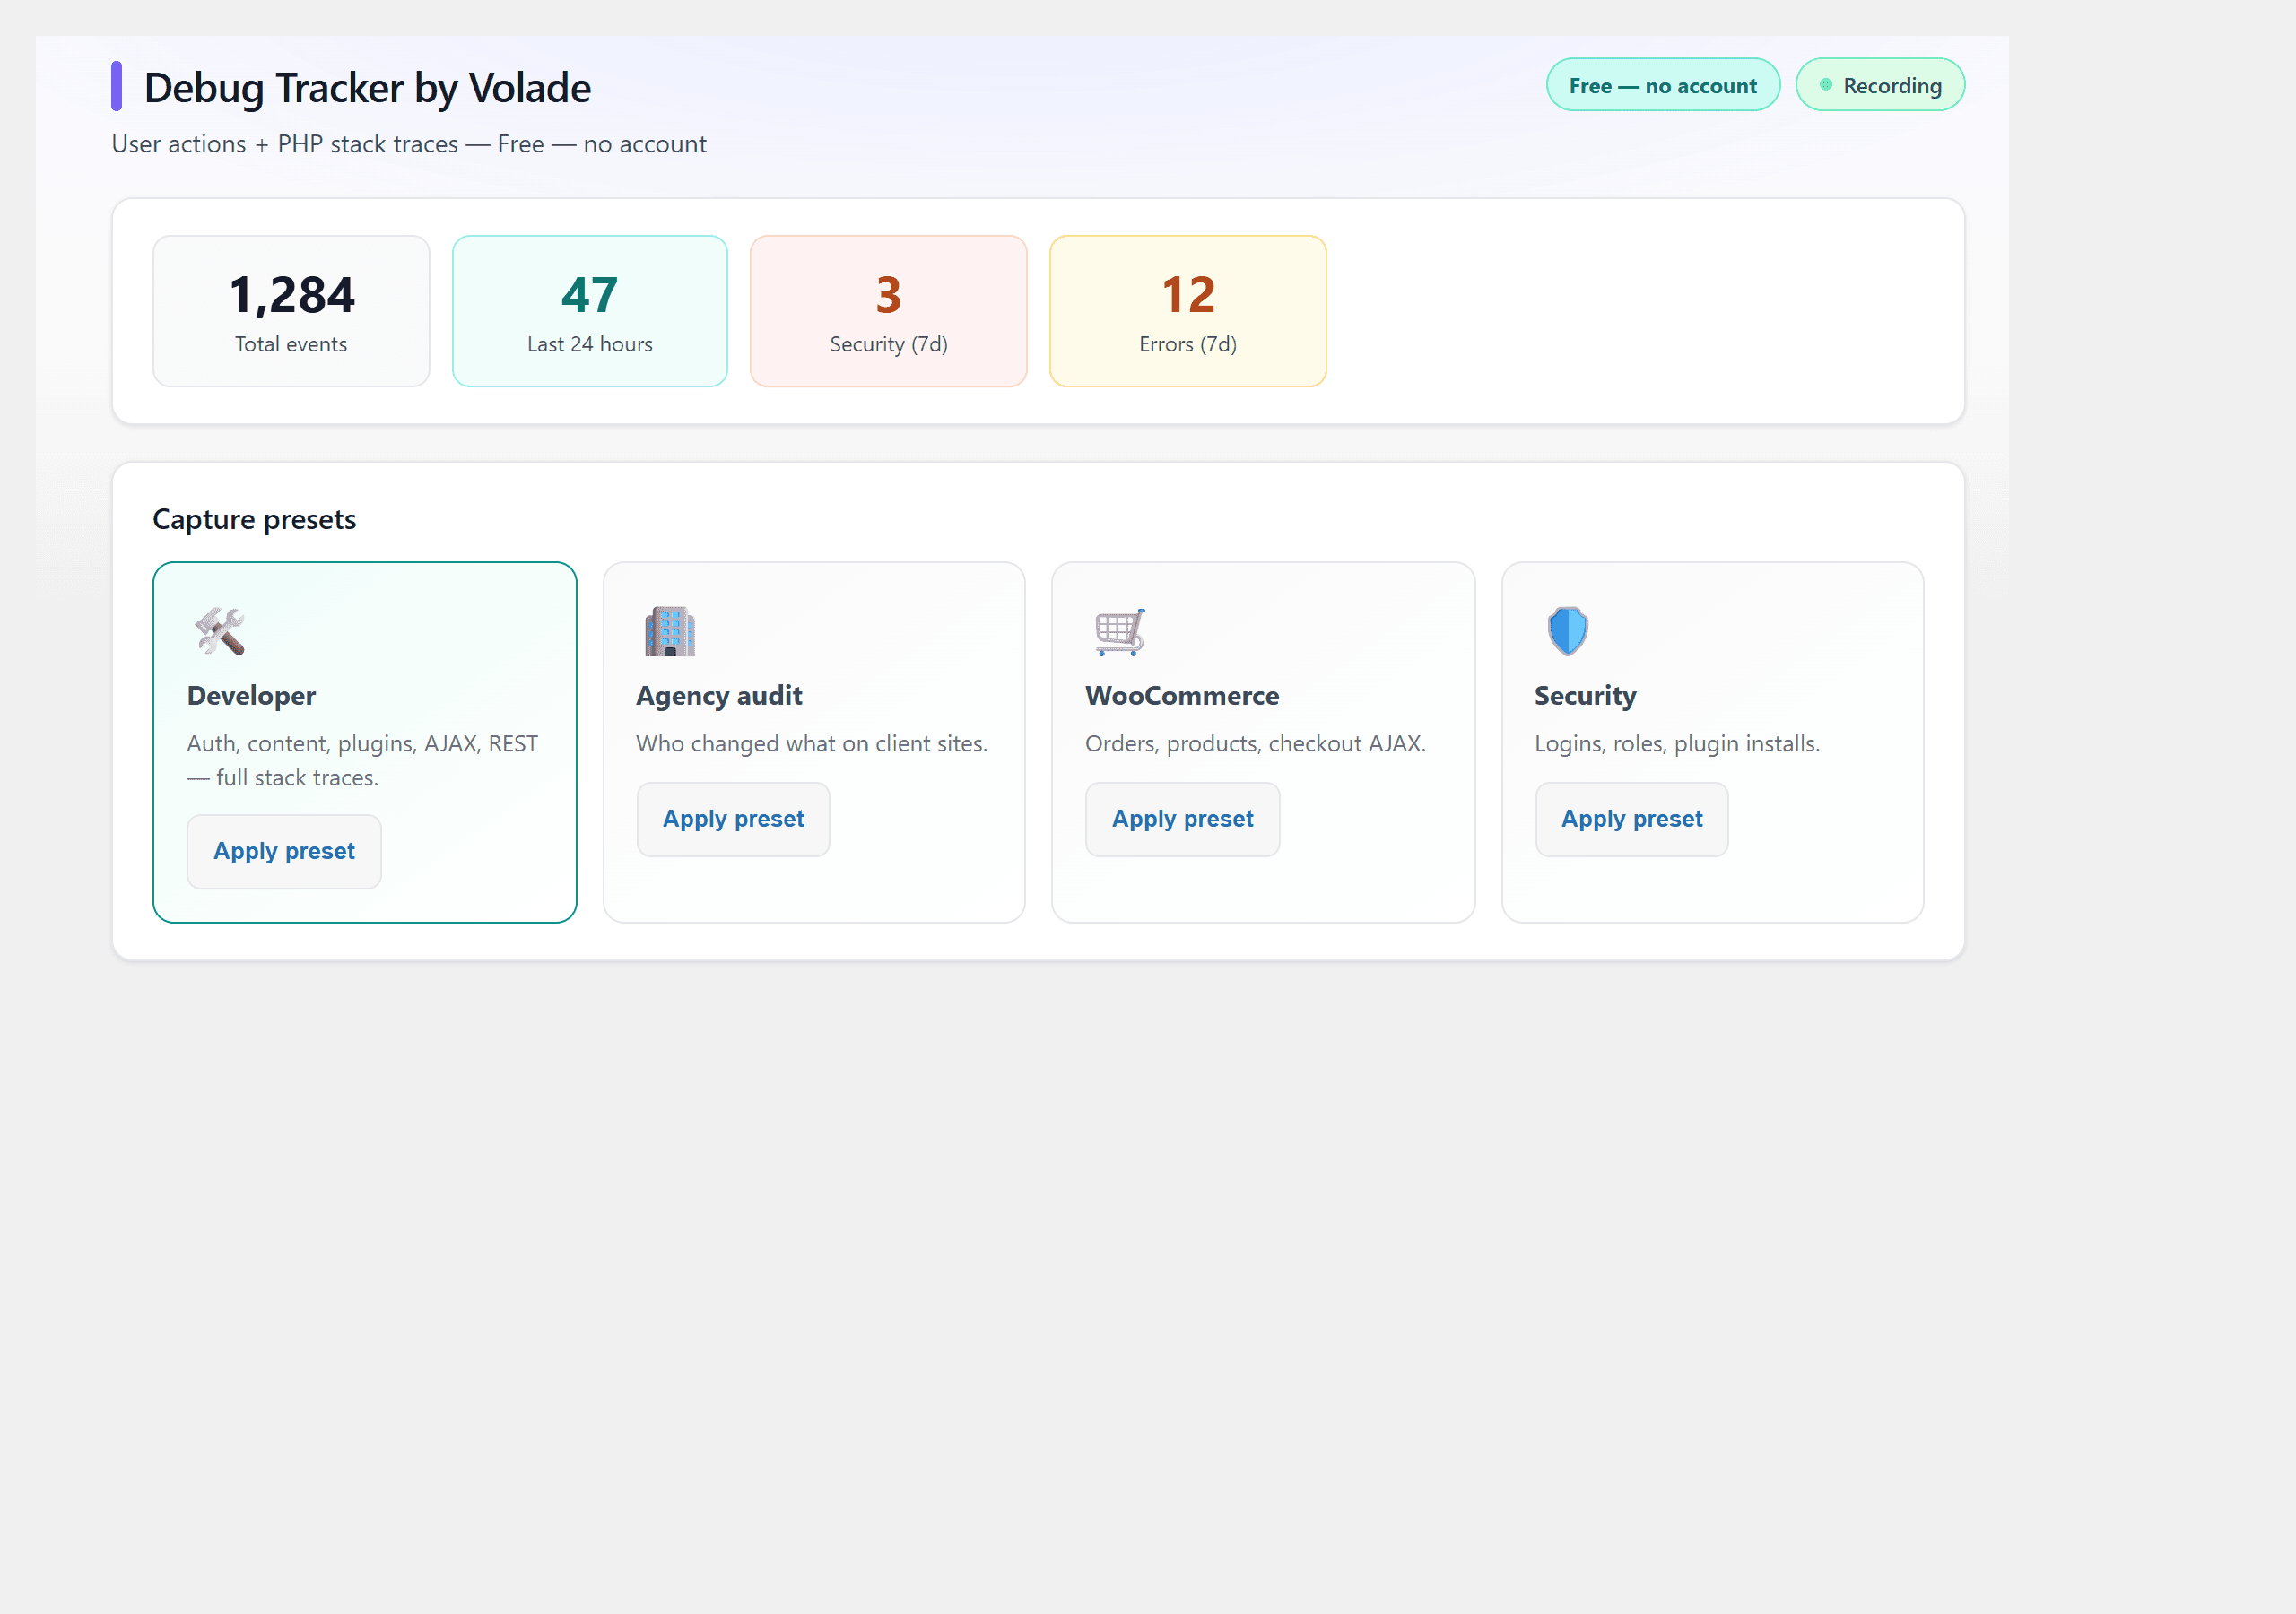Open the Total events stat card
The image size is (2296, 1614).
click(x=291, y=311)
